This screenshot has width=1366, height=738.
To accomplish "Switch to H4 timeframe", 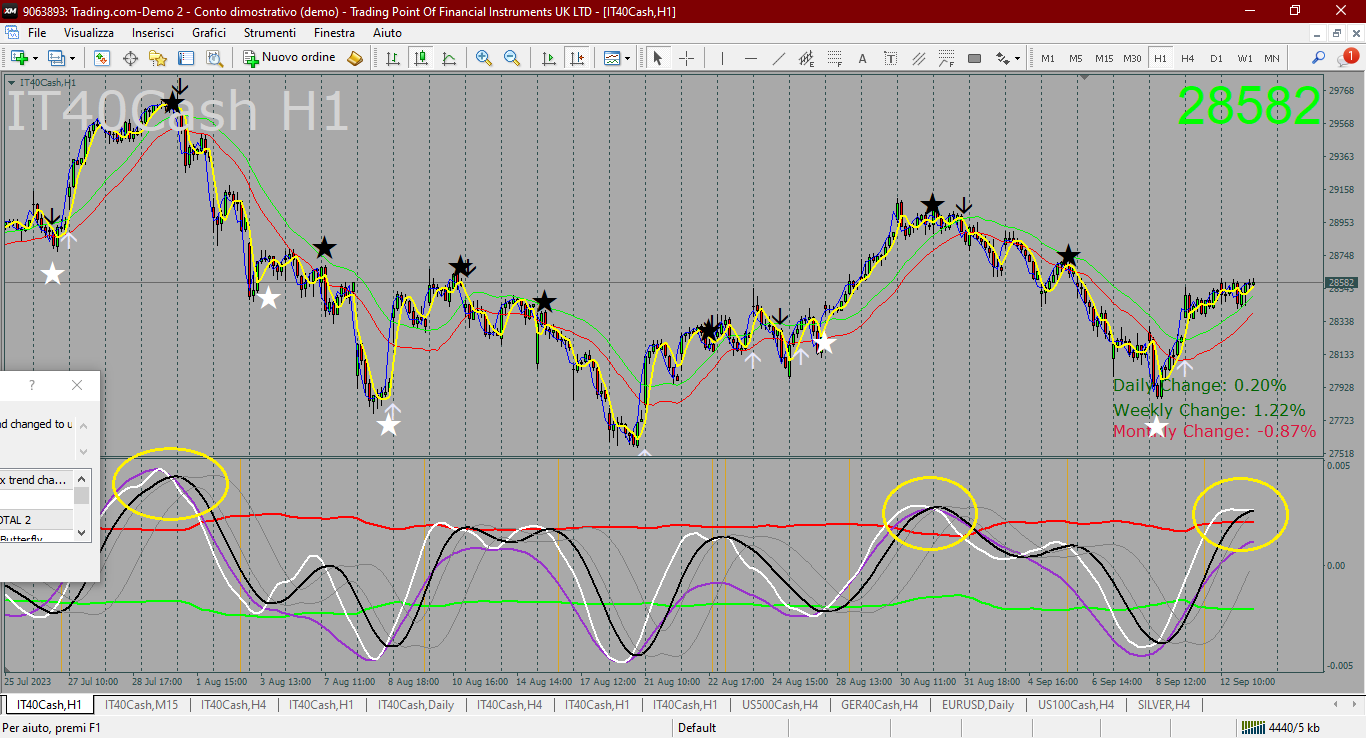I will (1188, 58).
